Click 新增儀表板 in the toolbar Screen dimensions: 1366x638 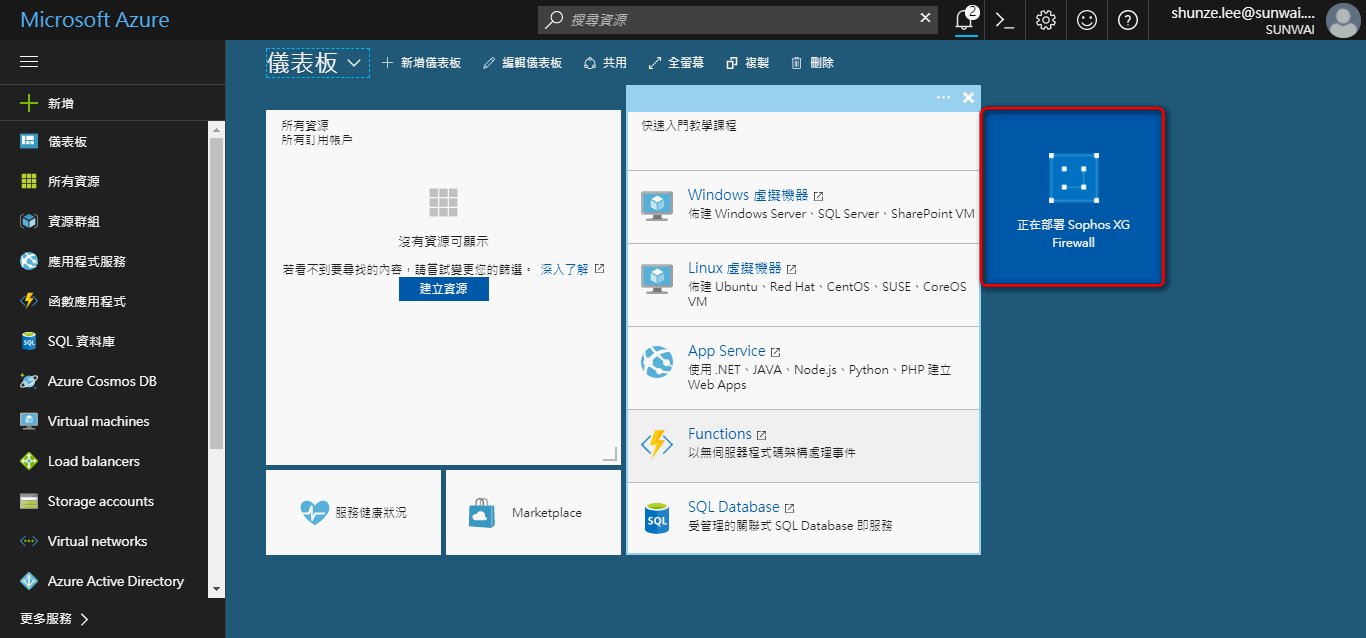[x=421, y=63]
